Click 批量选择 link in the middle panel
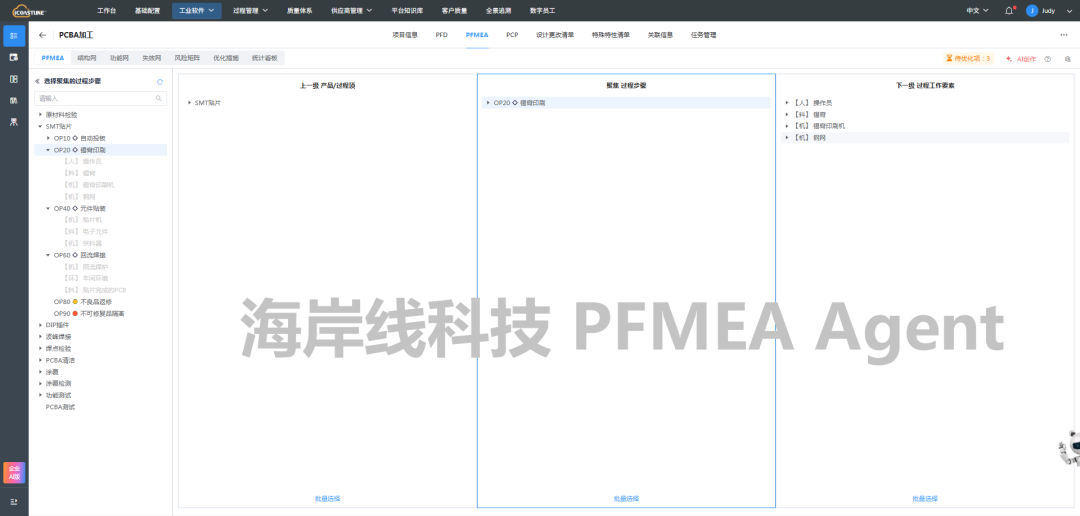 [626, 498]
